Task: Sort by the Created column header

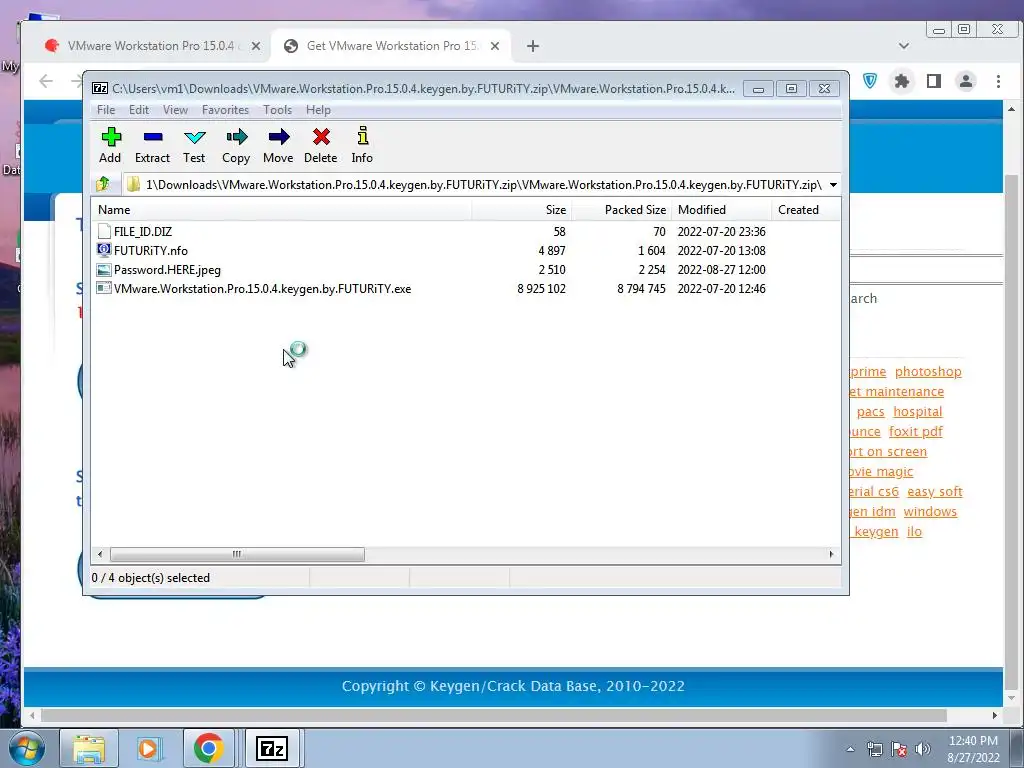Action: tap(806, 210)
